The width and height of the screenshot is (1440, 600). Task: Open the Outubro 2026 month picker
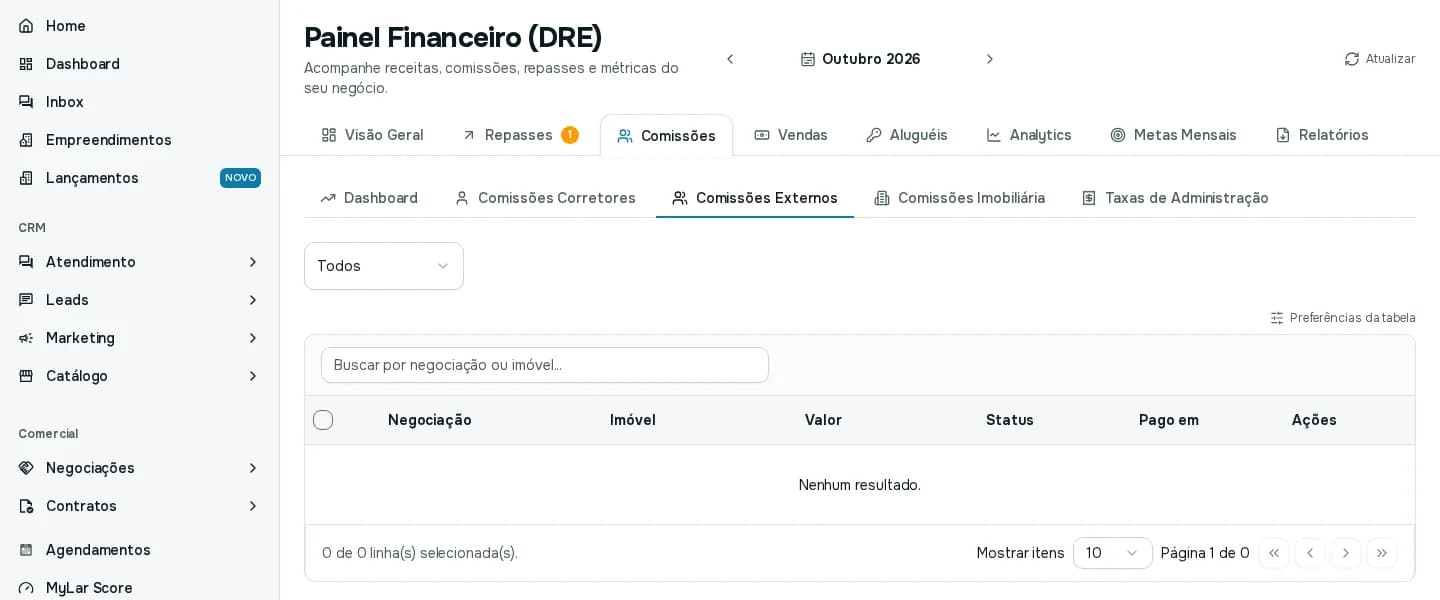(860, 59)
